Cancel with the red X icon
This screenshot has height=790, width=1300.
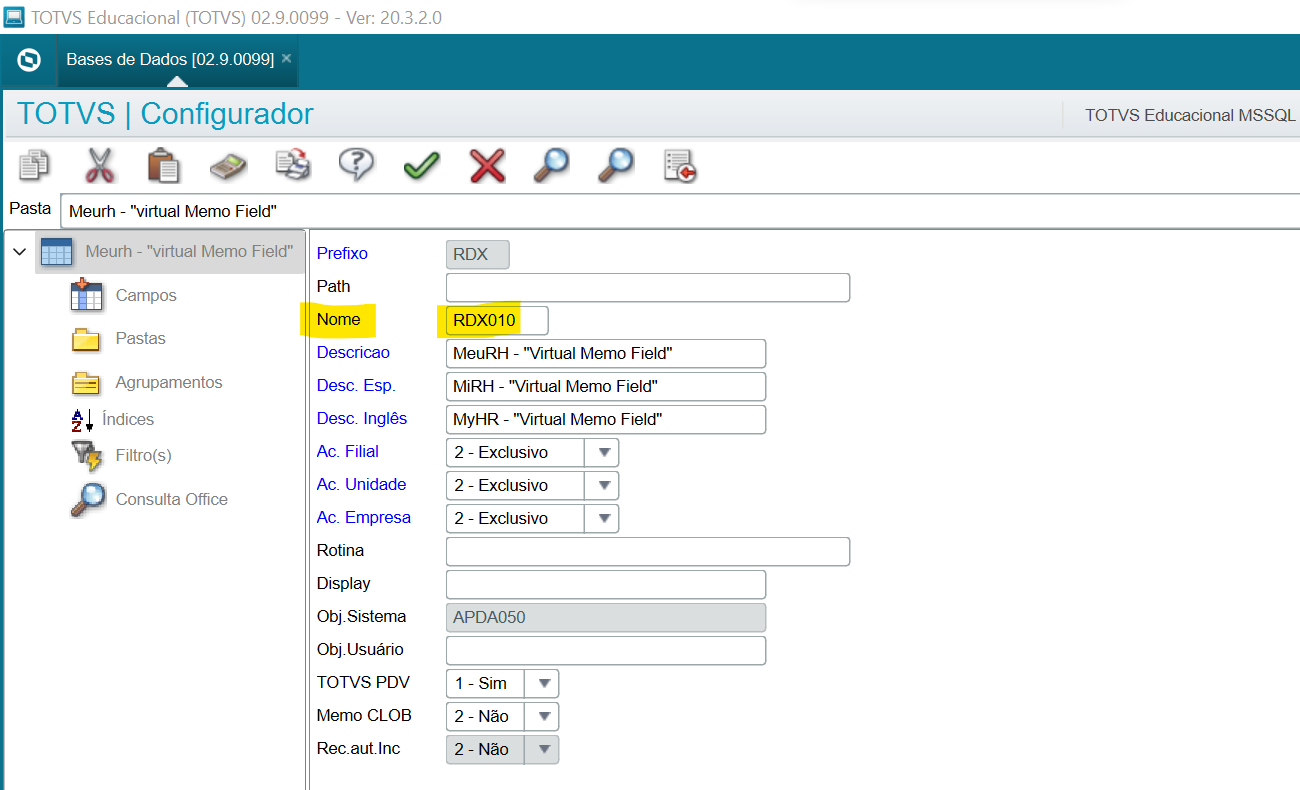[487, 166]
